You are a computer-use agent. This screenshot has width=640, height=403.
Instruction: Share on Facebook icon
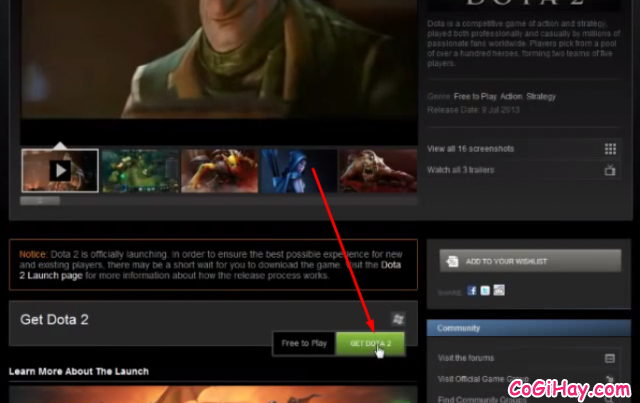coord(472,291)
